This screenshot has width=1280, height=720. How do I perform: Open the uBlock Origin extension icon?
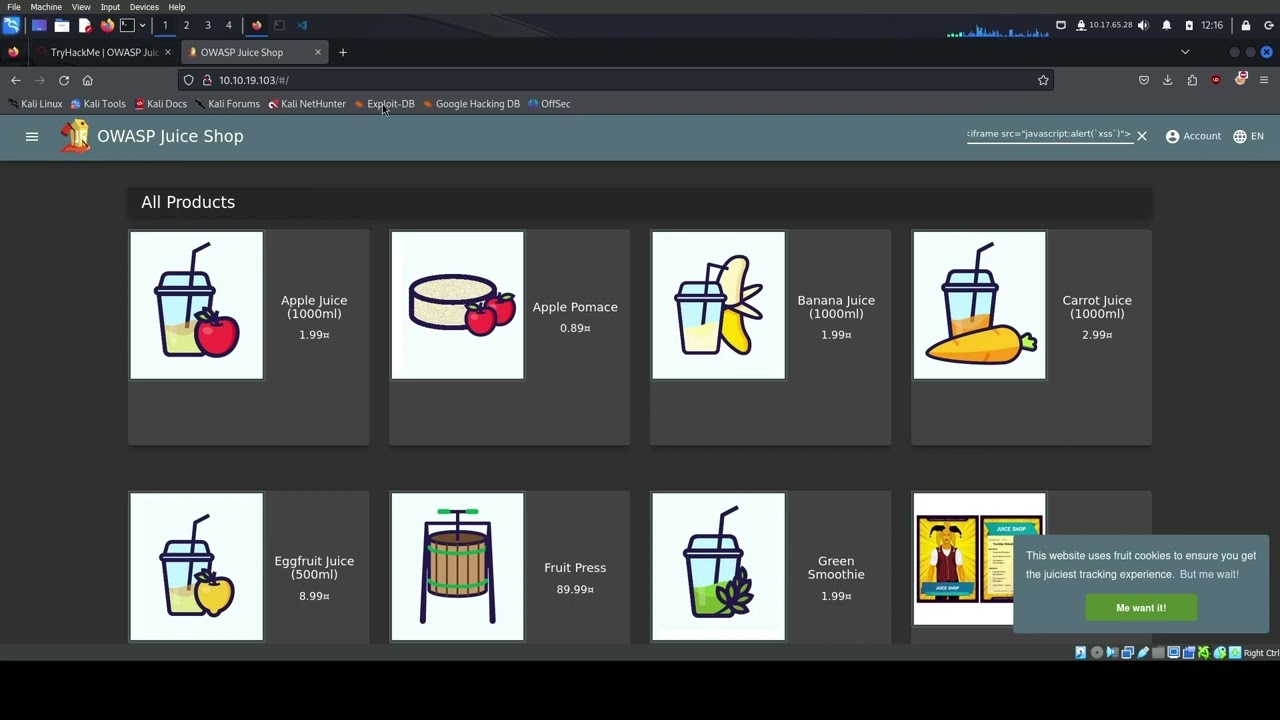1216,80
